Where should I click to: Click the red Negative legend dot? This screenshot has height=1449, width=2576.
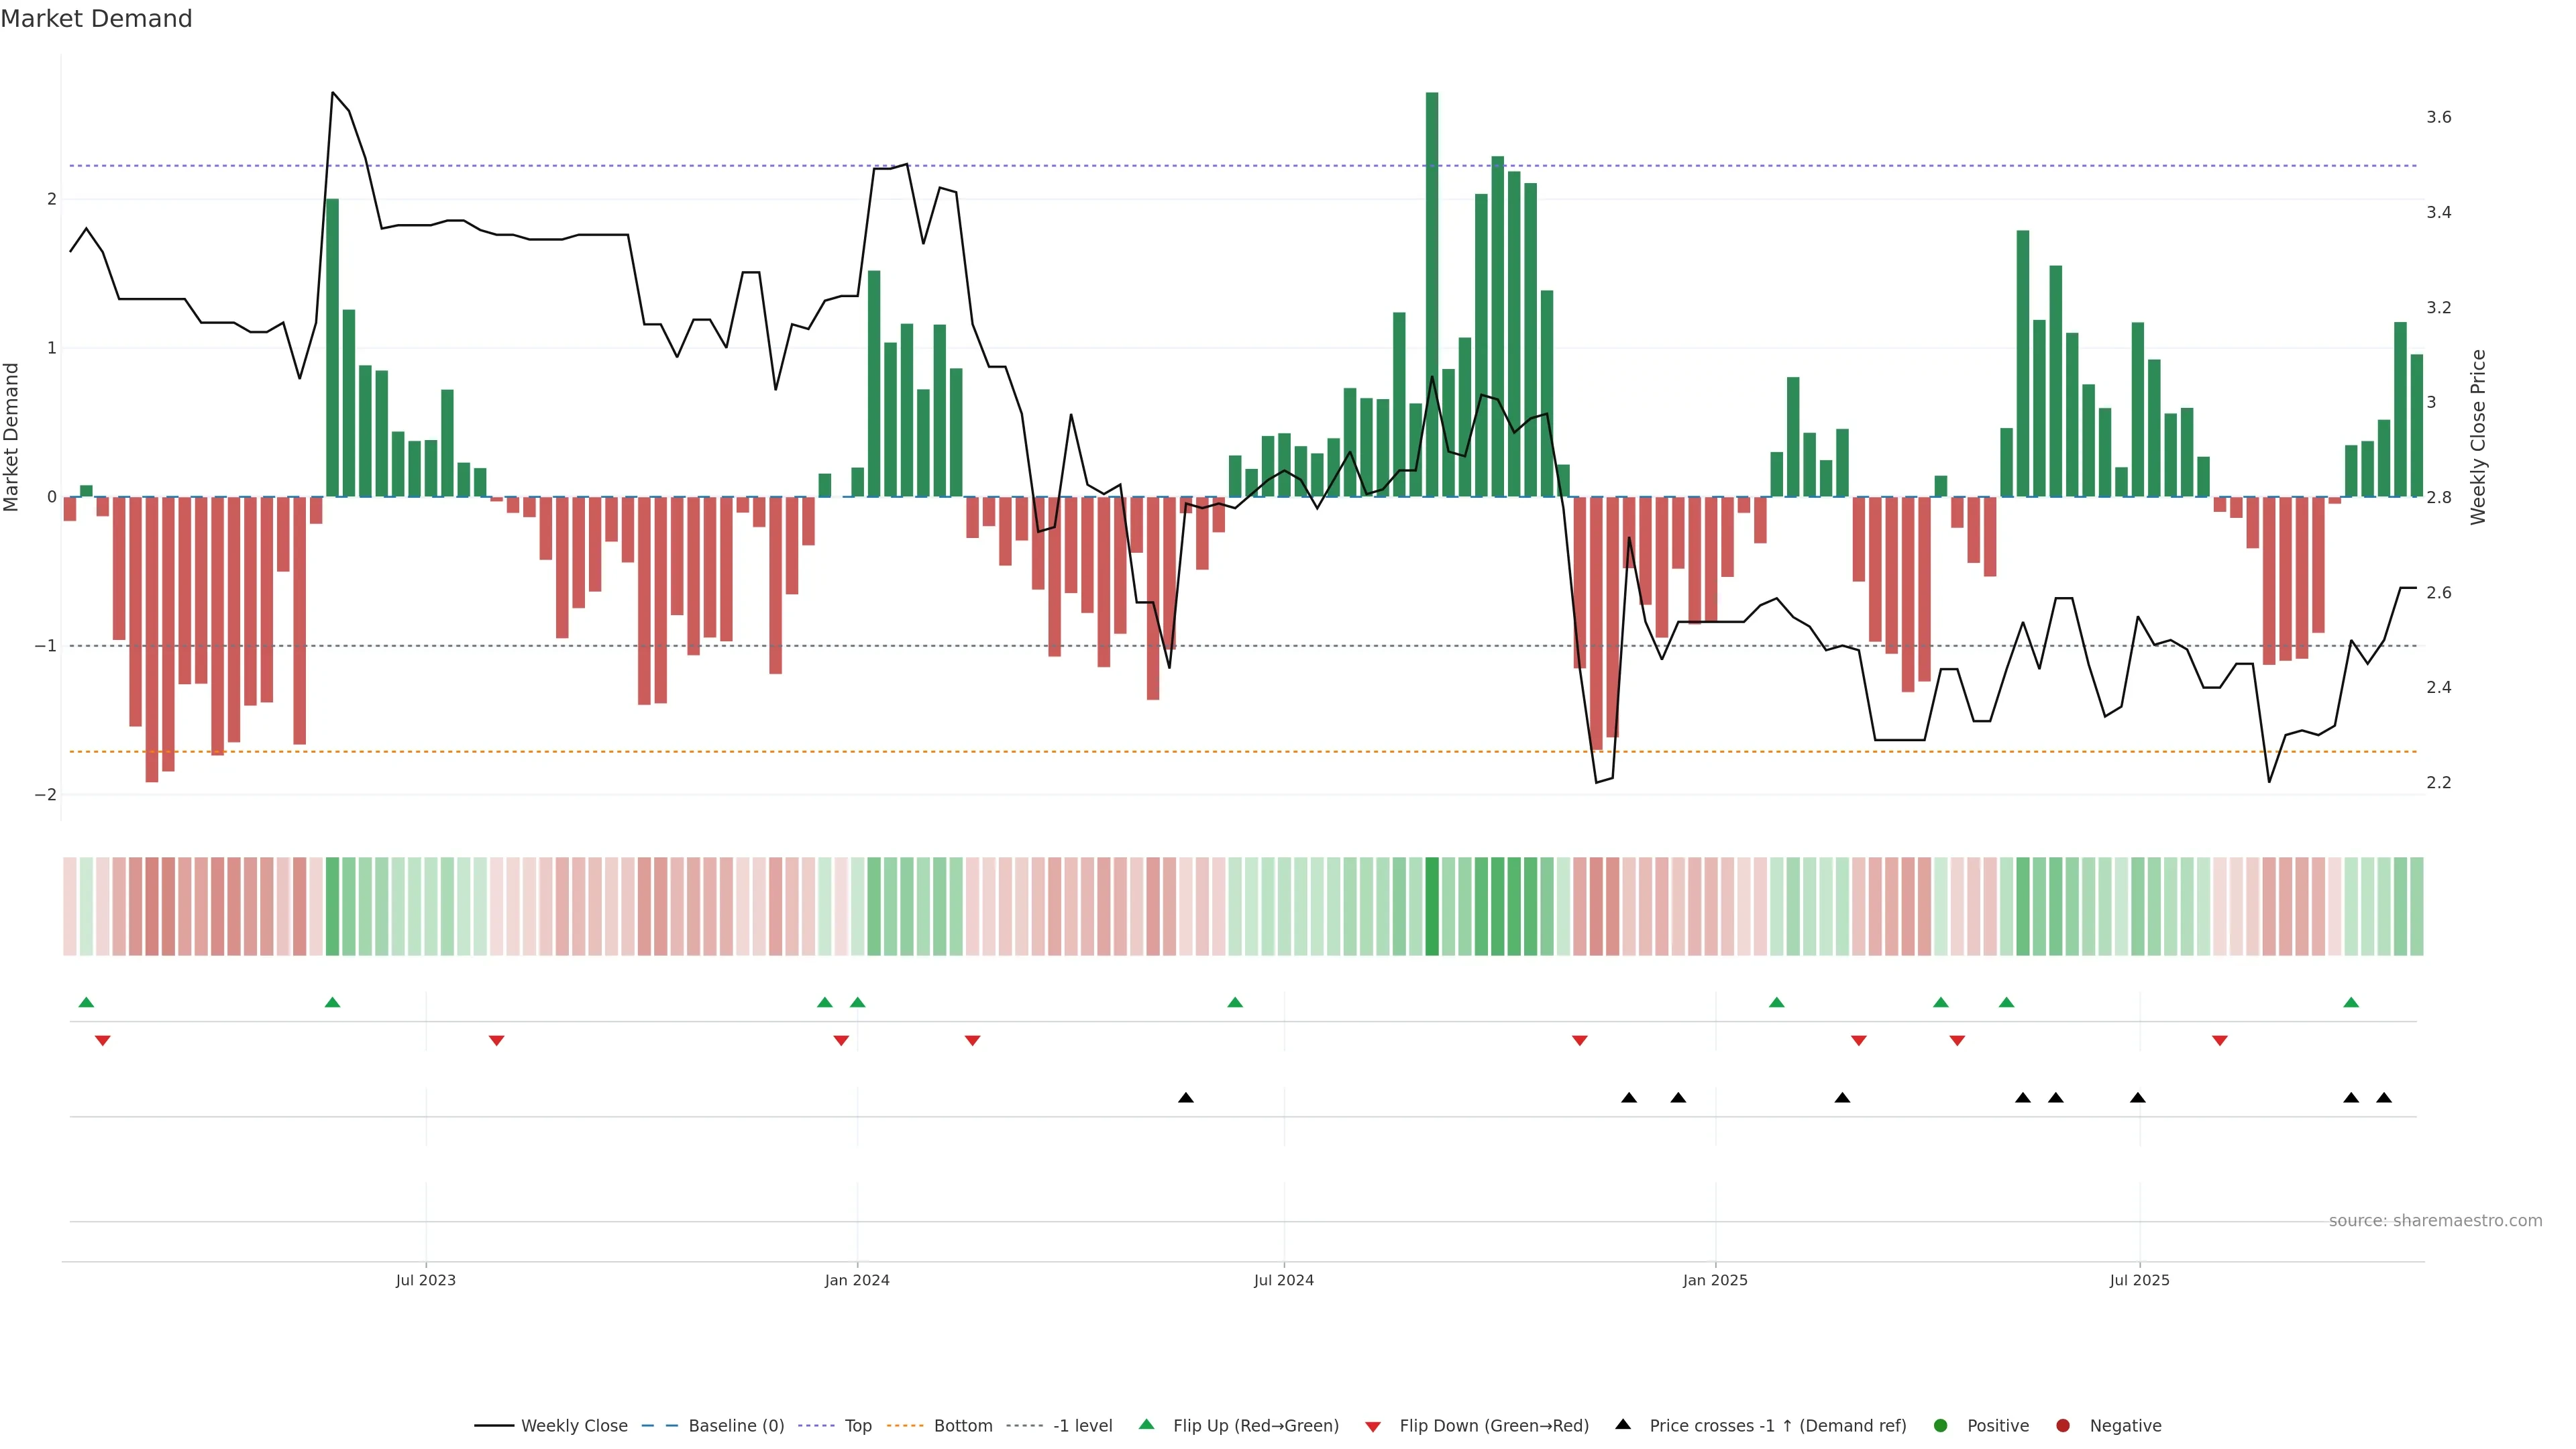(x=2063, y=1425)
